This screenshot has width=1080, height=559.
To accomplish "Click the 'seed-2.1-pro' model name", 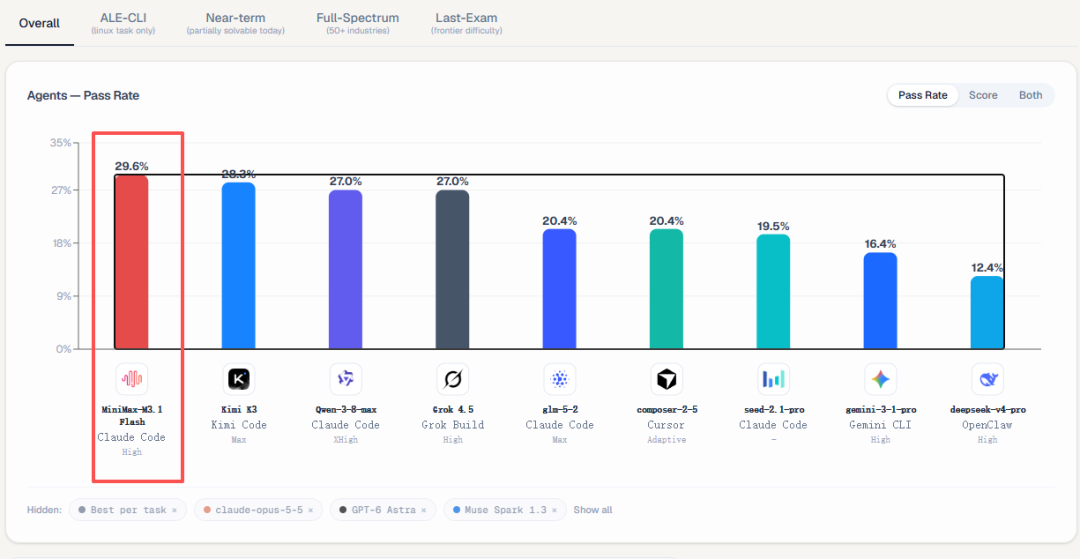I will pyautogui.click(x=773, y=410).
